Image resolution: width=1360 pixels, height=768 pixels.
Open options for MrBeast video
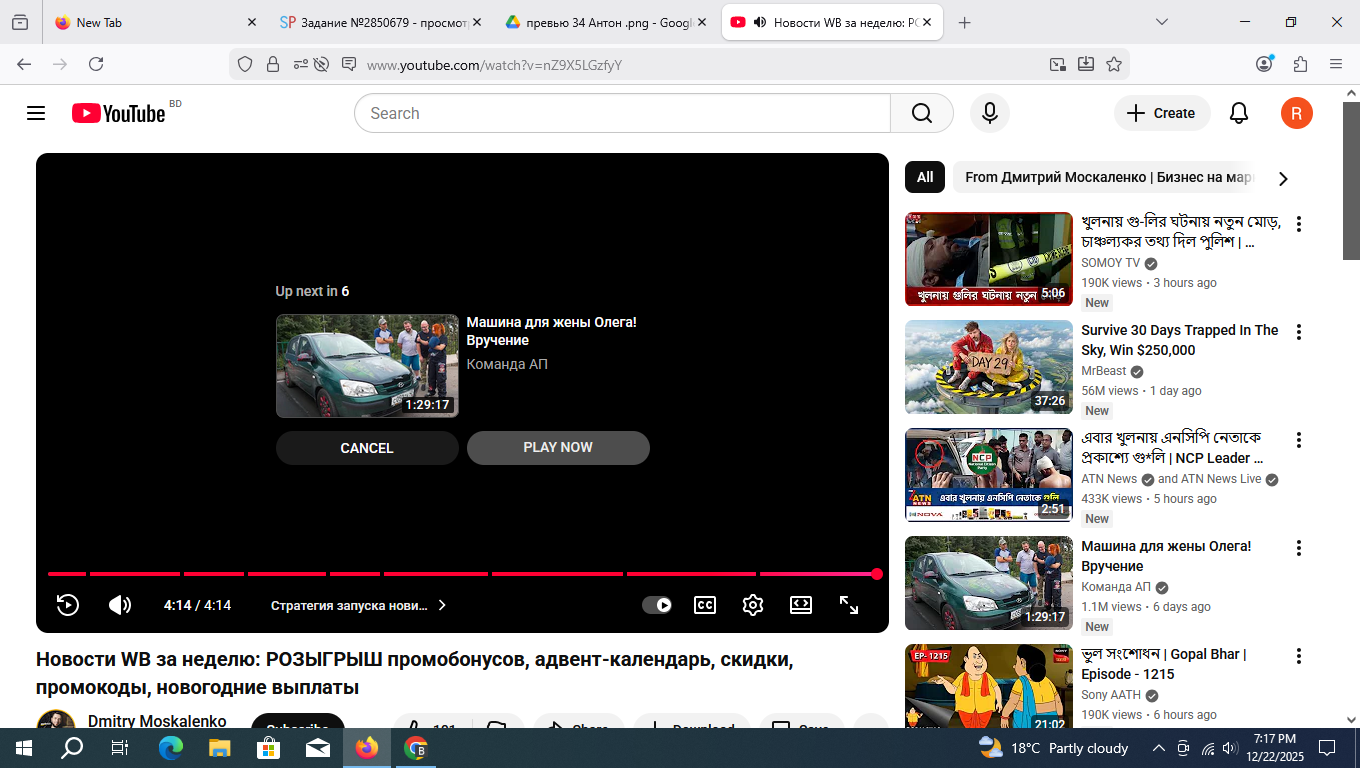pos(1299,332)
